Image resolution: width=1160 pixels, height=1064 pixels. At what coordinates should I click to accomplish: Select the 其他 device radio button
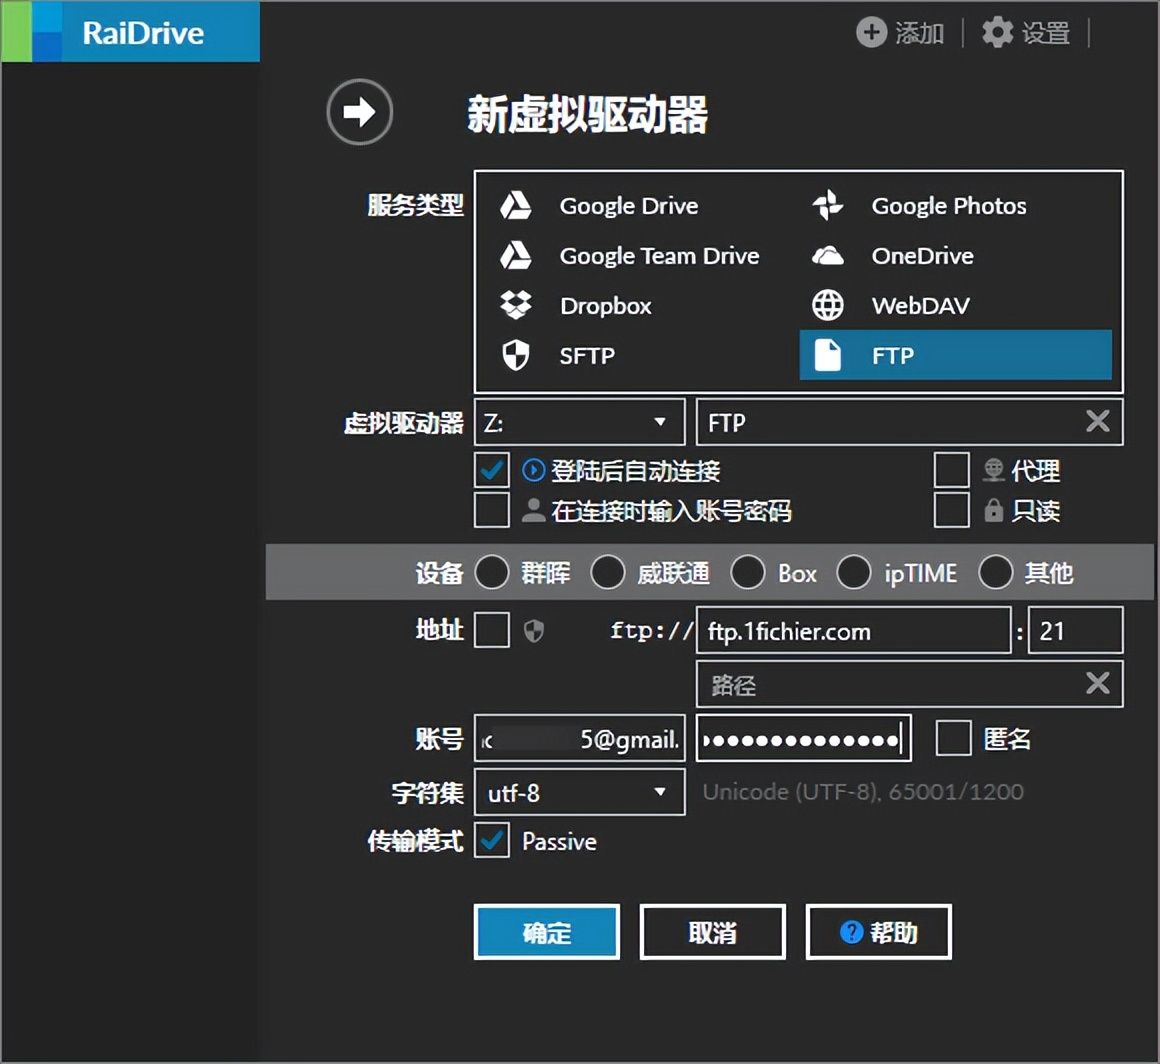[996, 572]
